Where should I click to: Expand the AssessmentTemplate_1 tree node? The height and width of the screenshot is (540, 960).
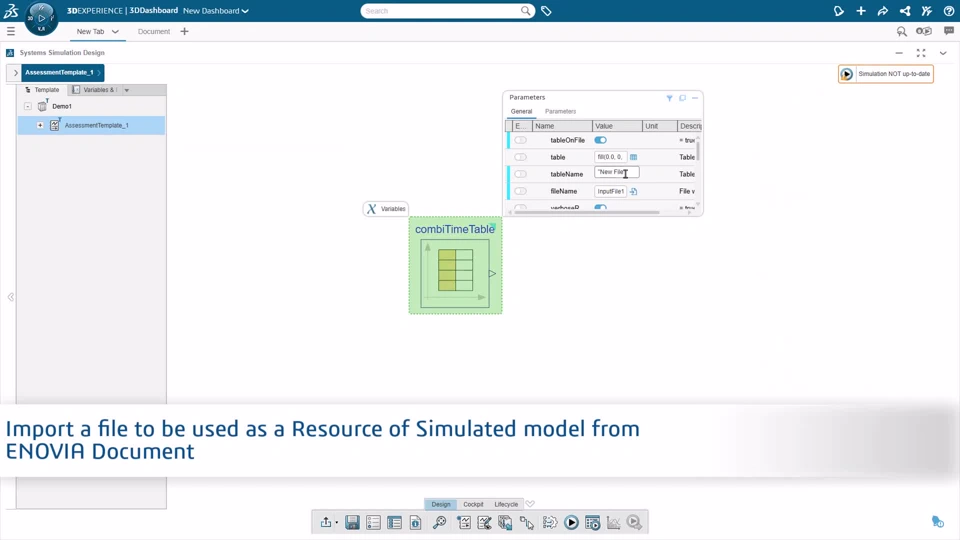pos(40,126)
